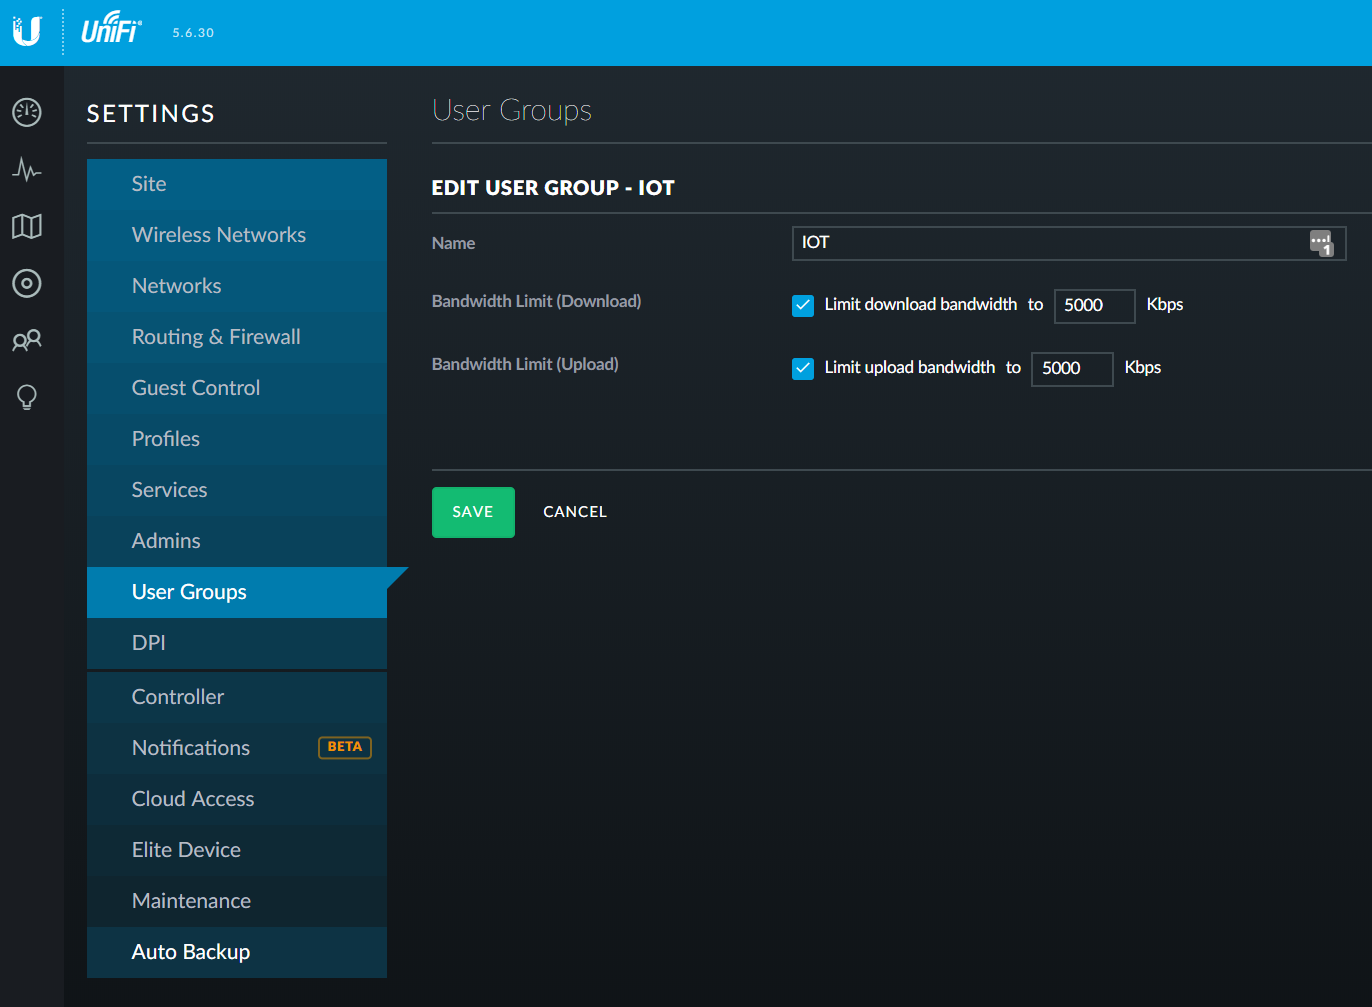The height and width of the screenshot is (1007, 1372).
Task: Open the Statistics pulse icon
Action: 27,169
